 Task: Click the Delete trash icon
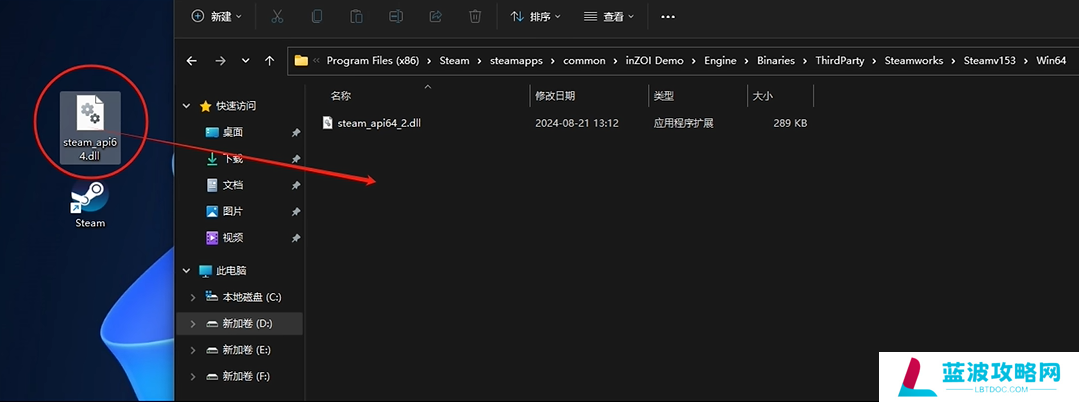[475, 17]
